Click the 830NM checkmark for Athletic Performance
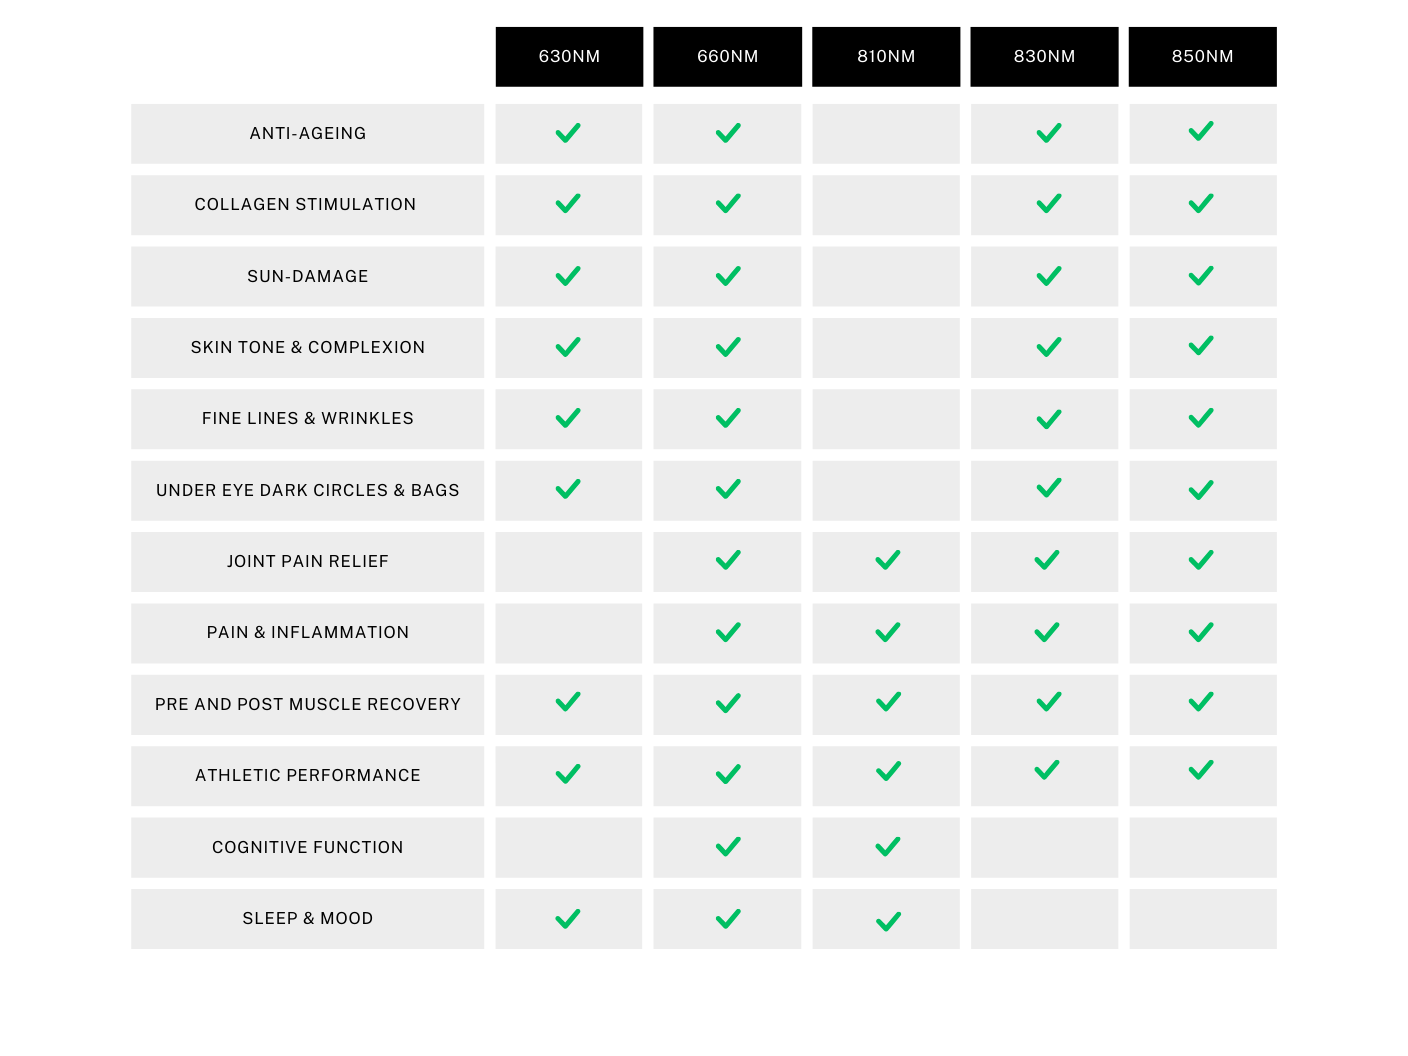The width and height of the screenshot is (1408, 1056). [x=1047, y=770]
